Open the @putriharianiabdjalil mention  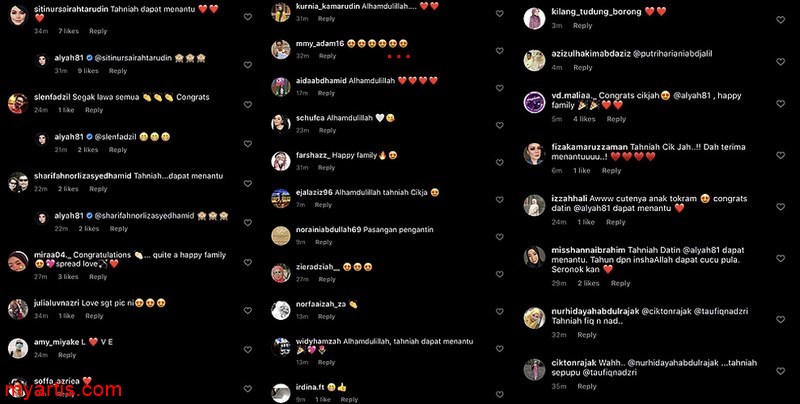[672, 54]
